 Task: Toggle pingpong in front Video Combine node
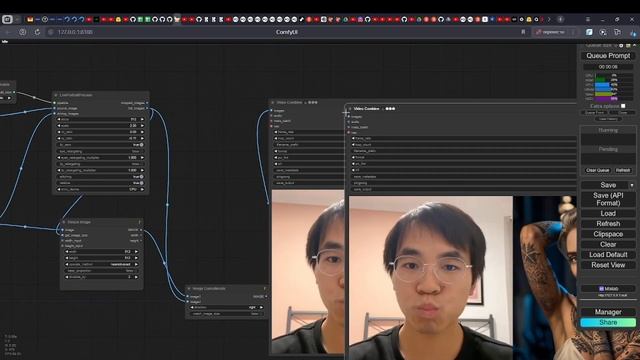[x=463, y=183]
